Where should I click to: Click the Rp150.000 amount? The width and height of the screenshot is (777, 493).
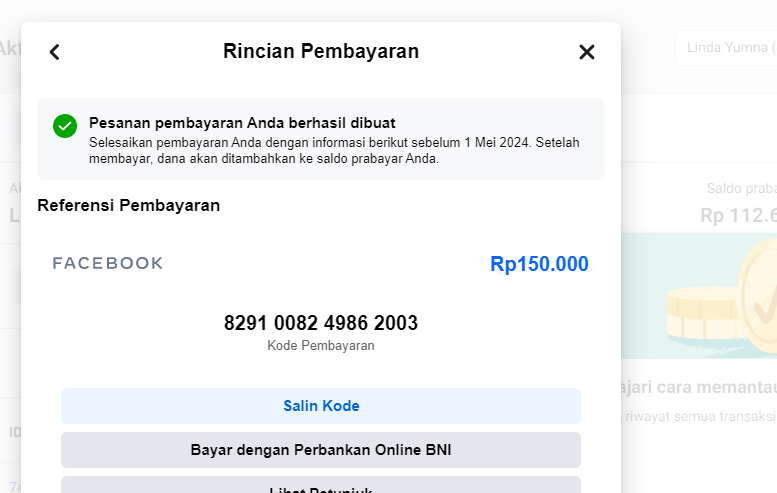coord(539,264)
